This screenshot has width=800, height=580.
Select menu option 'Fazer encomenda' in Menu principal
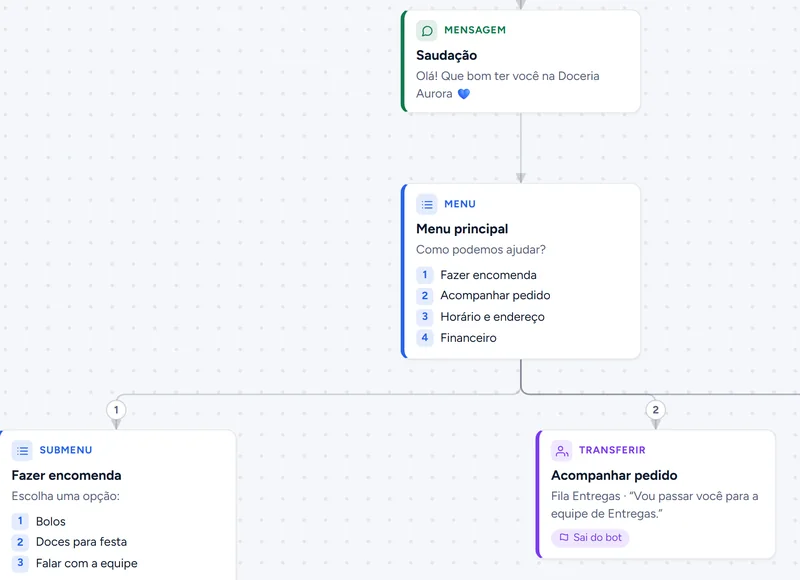coord(488,275)
